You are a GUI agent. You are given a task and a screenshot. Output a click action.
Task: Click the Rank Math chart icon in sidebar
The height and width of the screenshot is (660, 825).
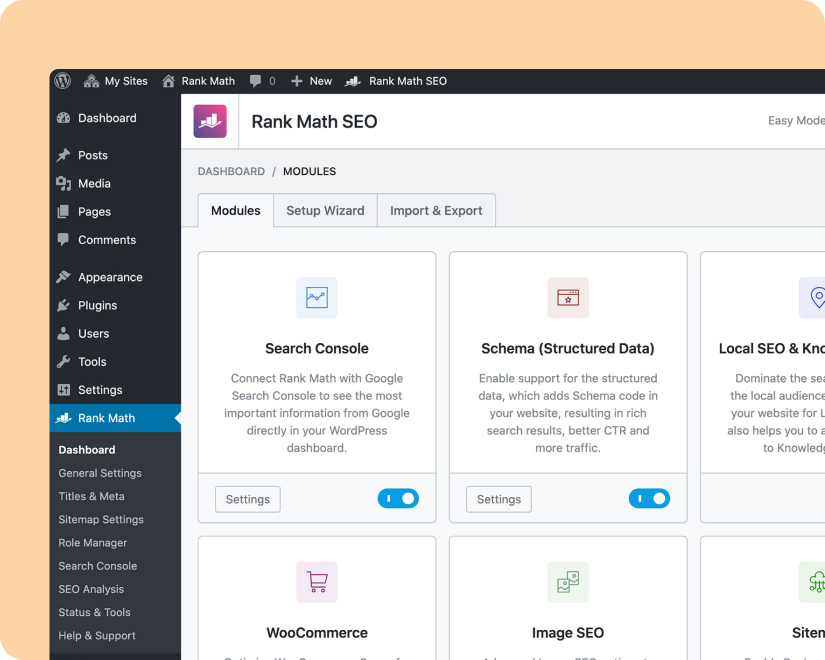tap(64, 418)
